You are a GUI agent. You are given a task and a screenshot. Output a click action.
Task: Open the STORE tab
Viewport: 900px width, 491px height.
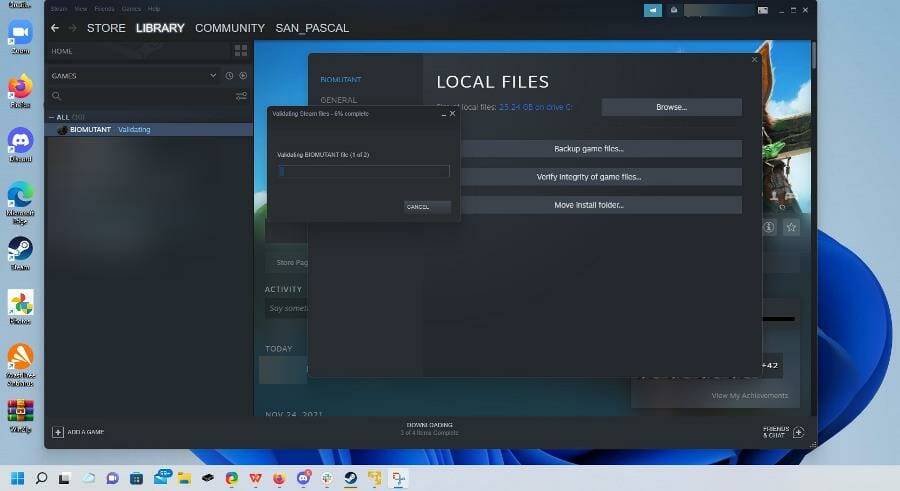(x=106, y=28)
